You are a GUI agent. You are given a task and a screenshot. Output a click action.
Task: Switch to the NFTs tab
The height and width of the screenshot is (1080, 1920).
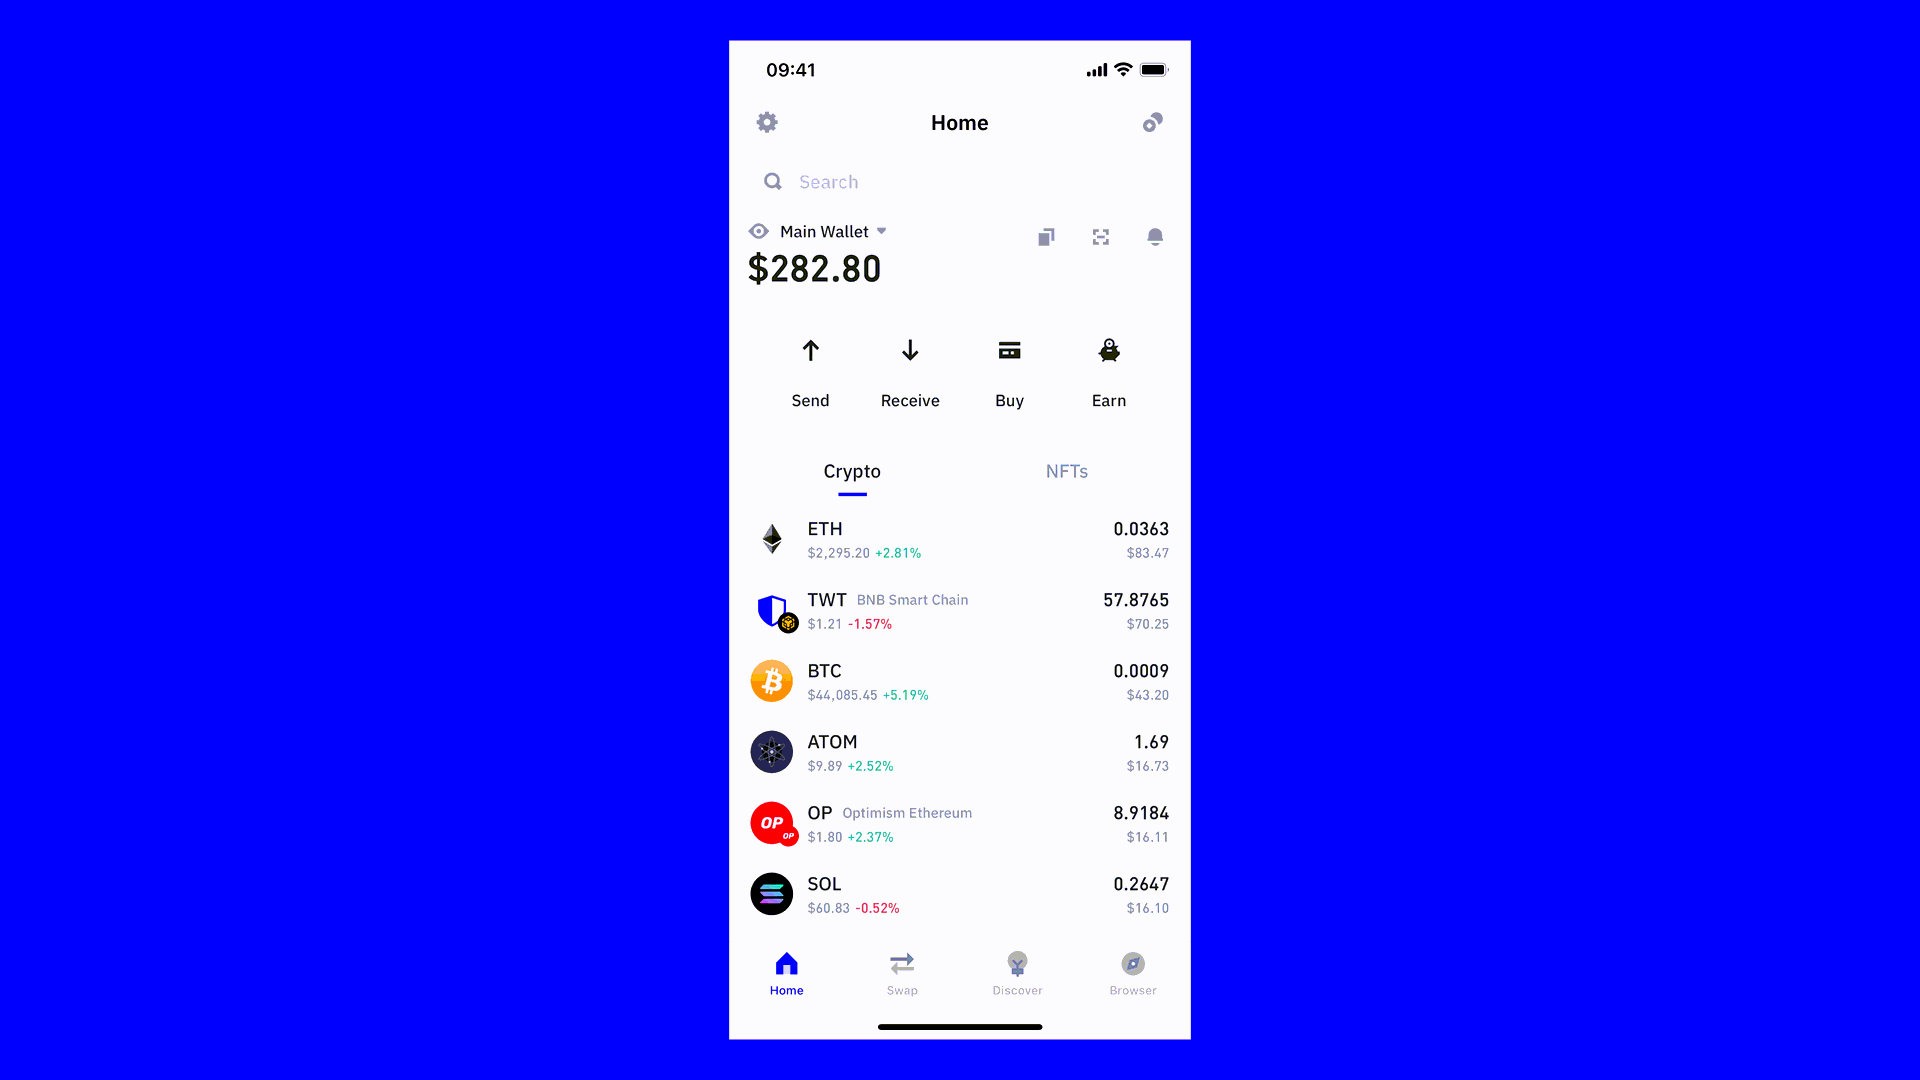(1065, 471)
